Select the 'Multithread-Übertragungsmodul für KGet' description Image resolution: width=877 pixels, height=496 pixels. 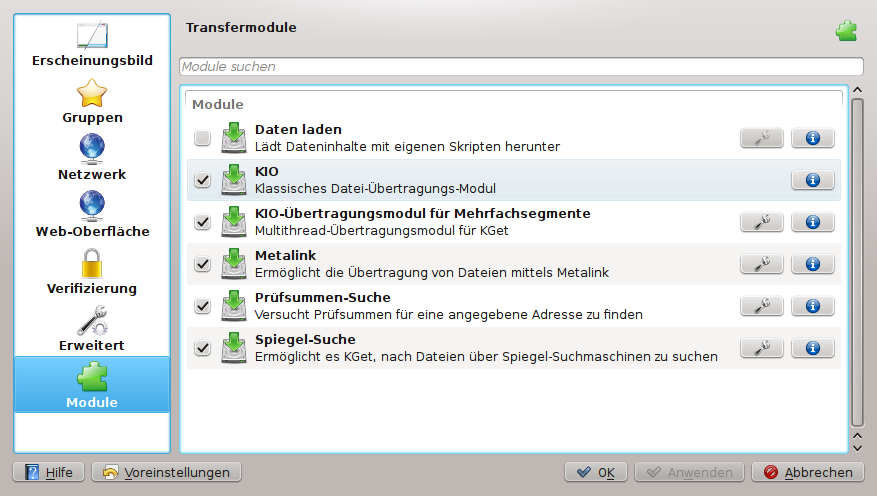click(381, 230)
